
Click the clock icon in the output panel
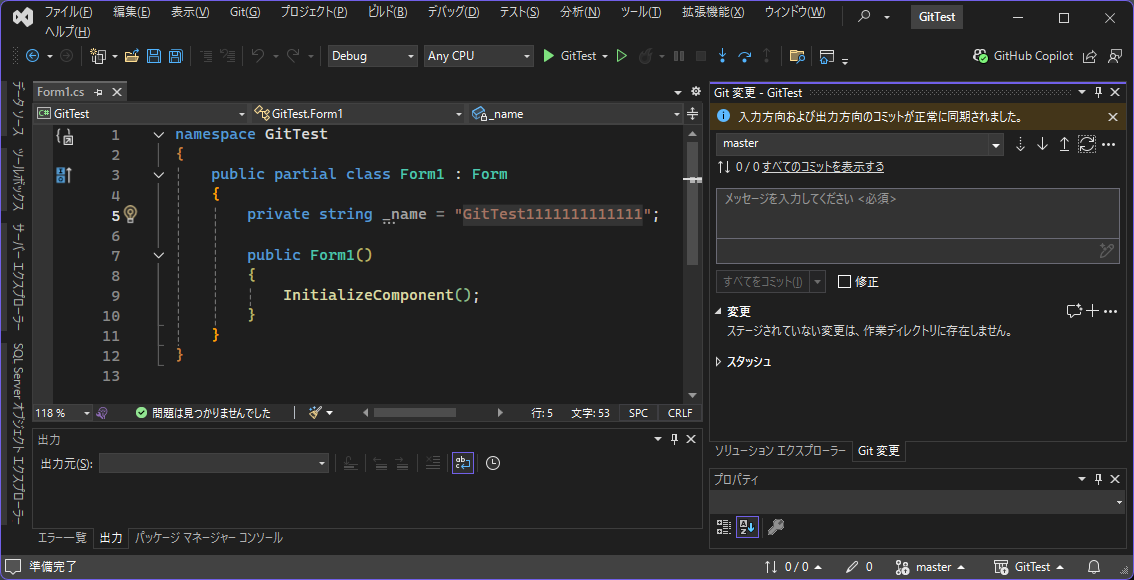coord(492,463)
